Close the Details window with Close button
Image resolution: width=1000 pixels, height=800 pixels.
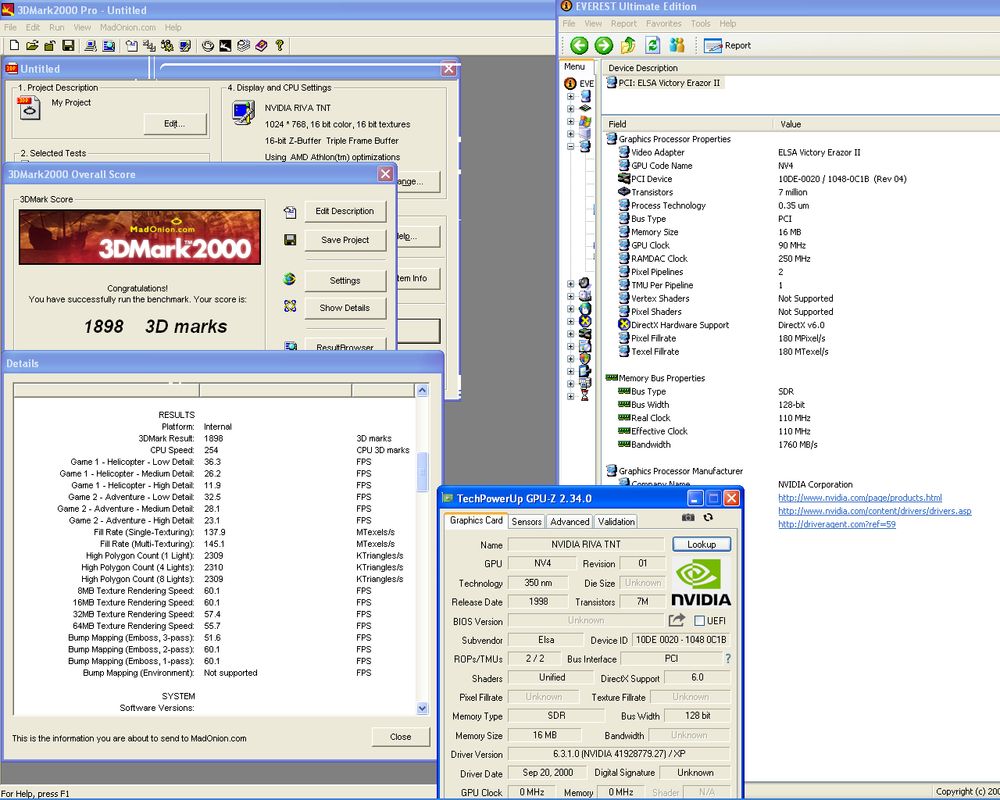[401, 736]
